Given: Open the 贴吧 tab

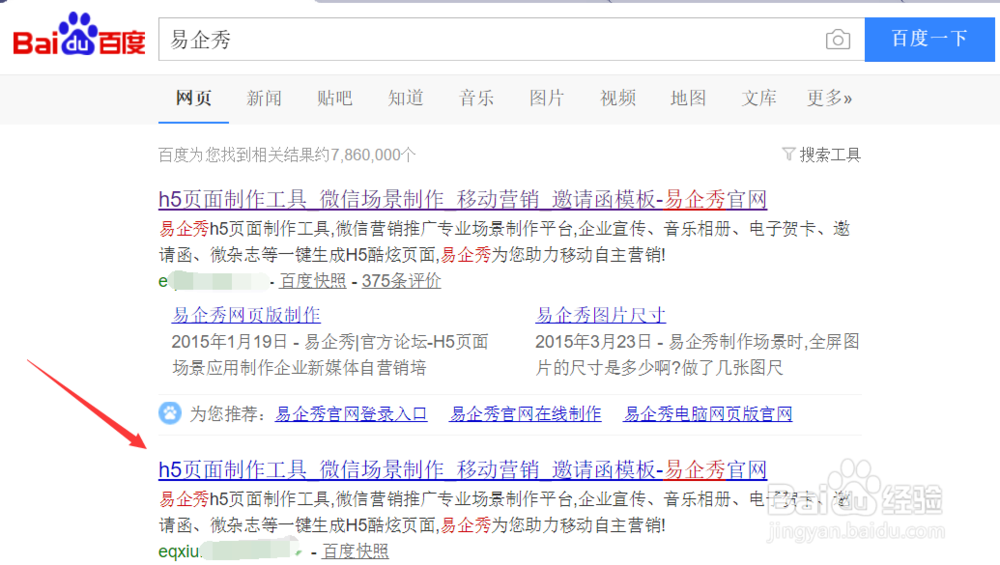Looking at the screenshot, I should click(335, 98).
